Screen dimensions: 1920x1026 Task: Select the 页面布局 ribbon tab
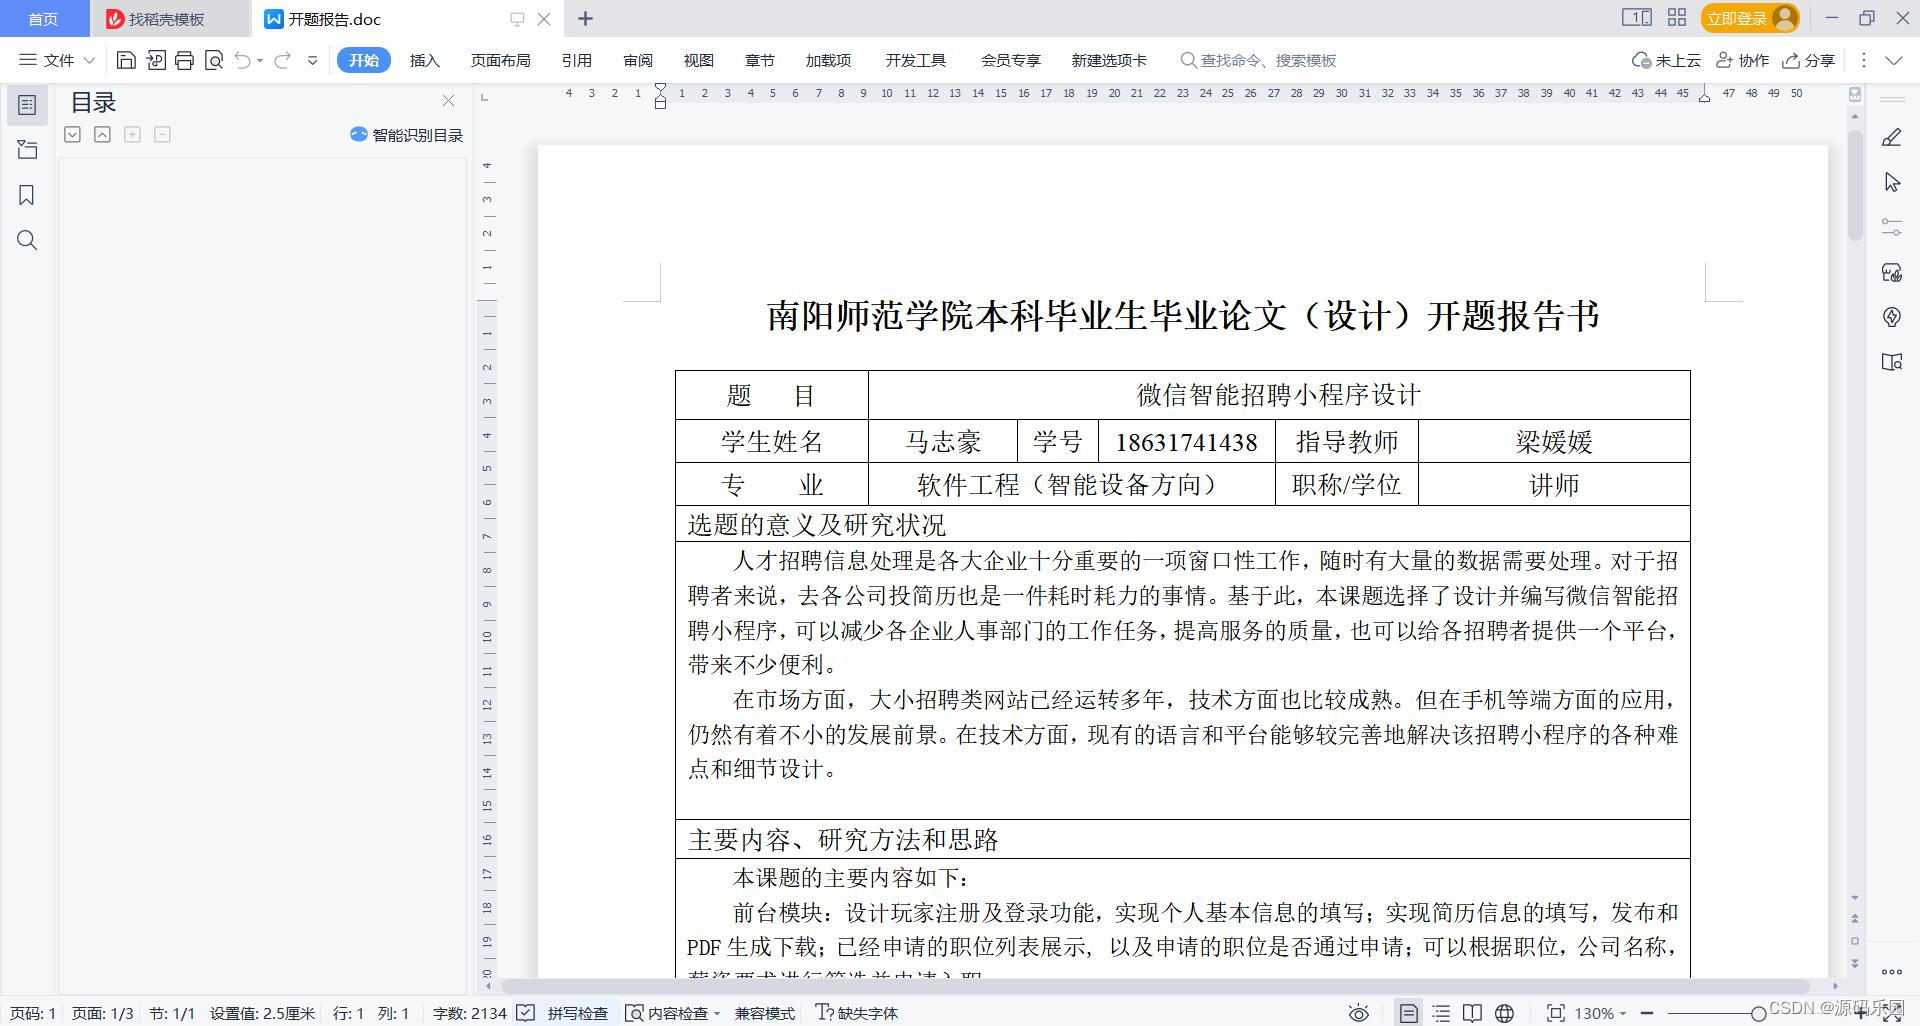500,60
